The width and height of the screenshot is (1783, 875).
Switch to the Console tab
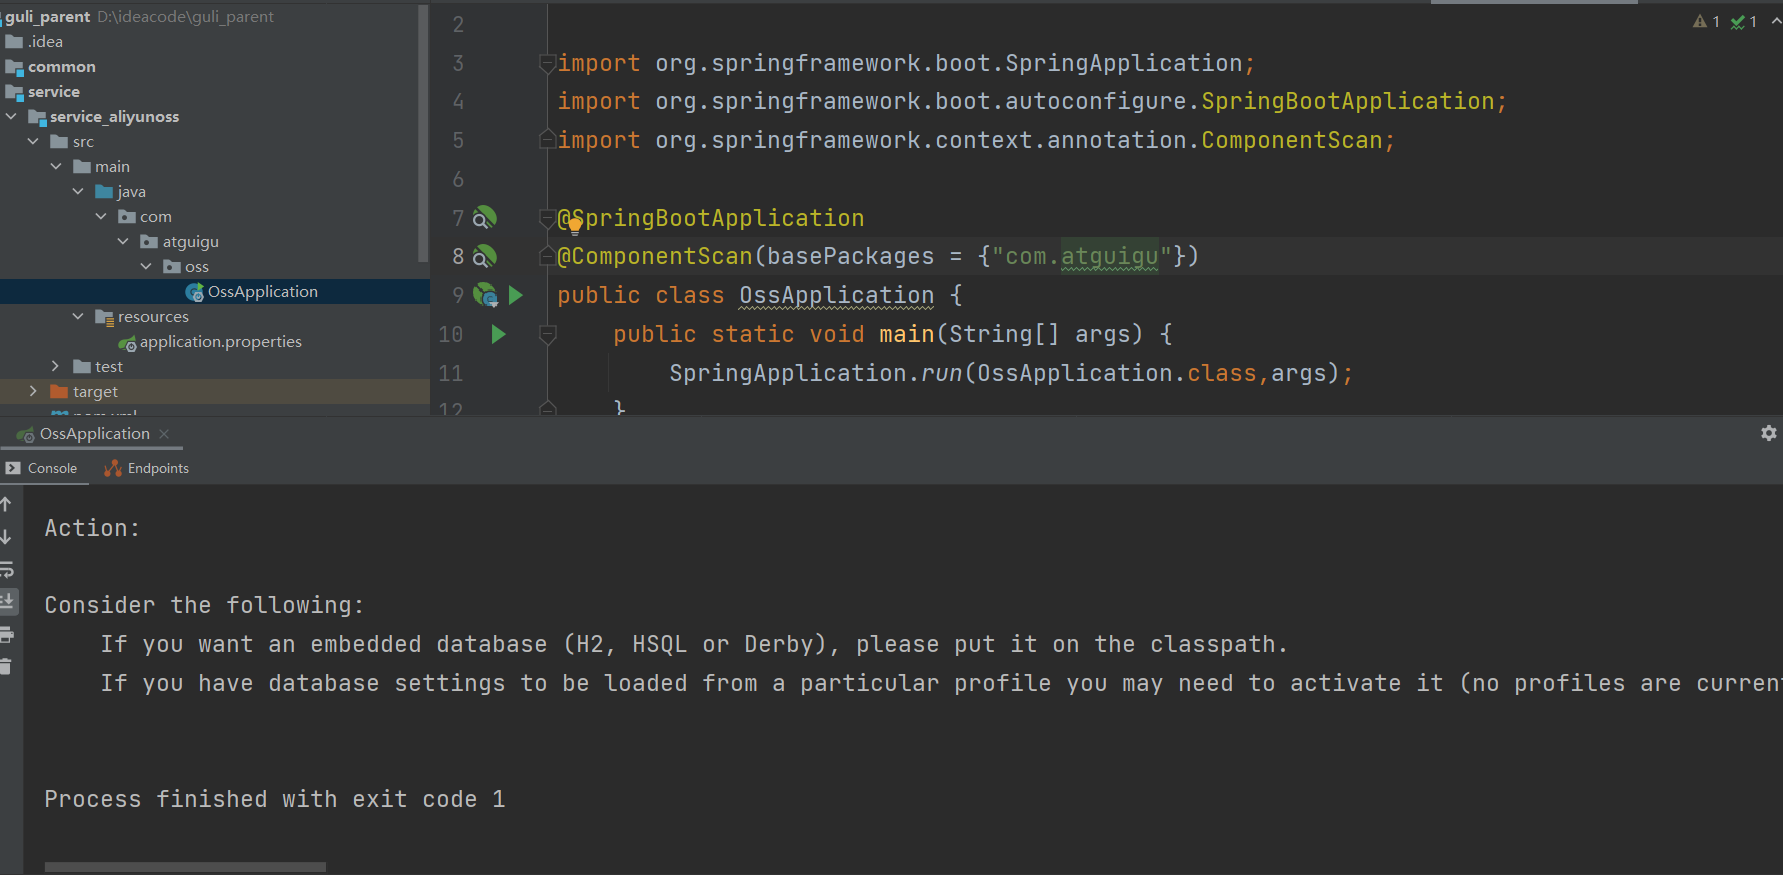pyautogui.click(x=42, y=468)
